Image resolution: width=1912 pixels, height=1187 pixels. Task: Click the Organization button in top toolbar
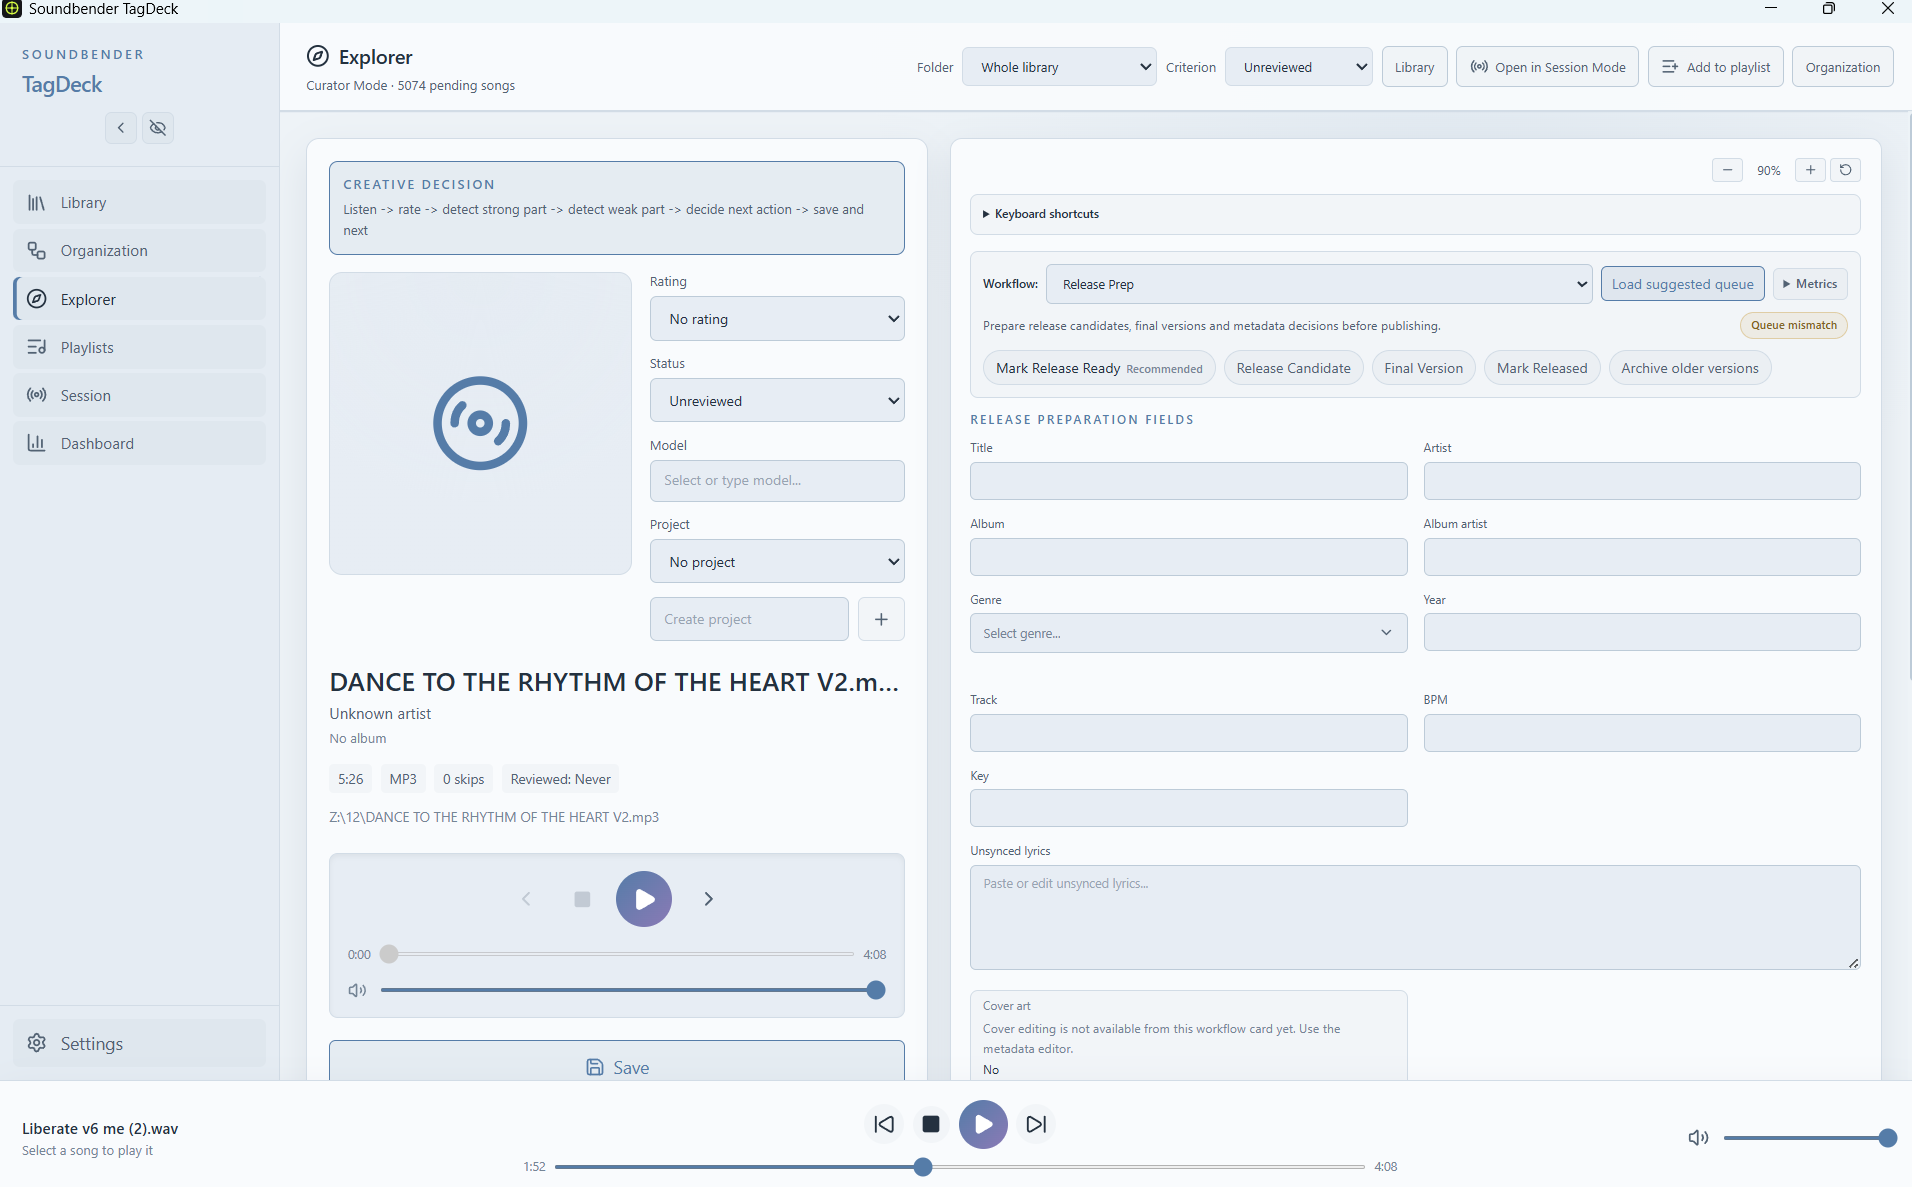click(x=1842, y=67)
